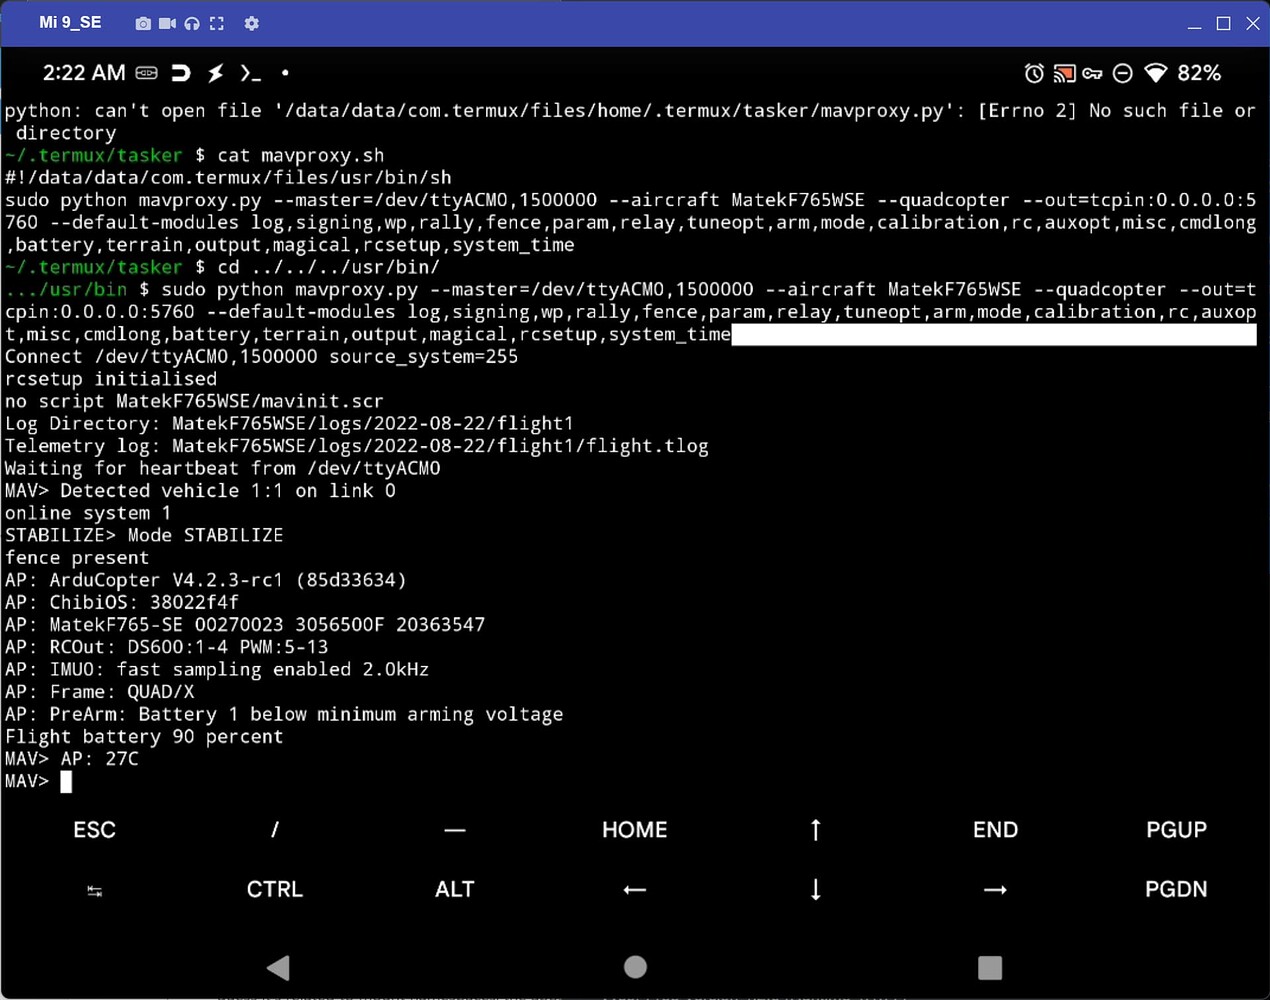Tap the Android Back navigation button
1270x1000 pixels.
click(x=277, y=967)
